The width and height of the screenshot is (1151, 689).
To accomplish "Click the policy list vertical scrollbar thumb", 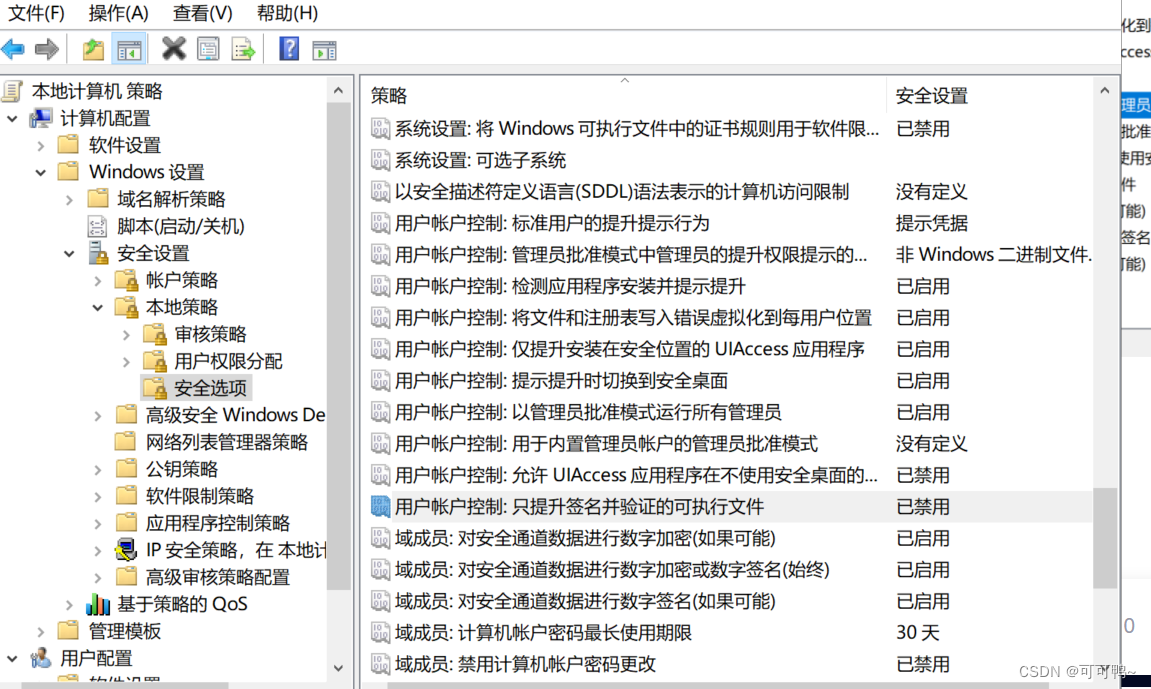I will [x=1105, y=538].
